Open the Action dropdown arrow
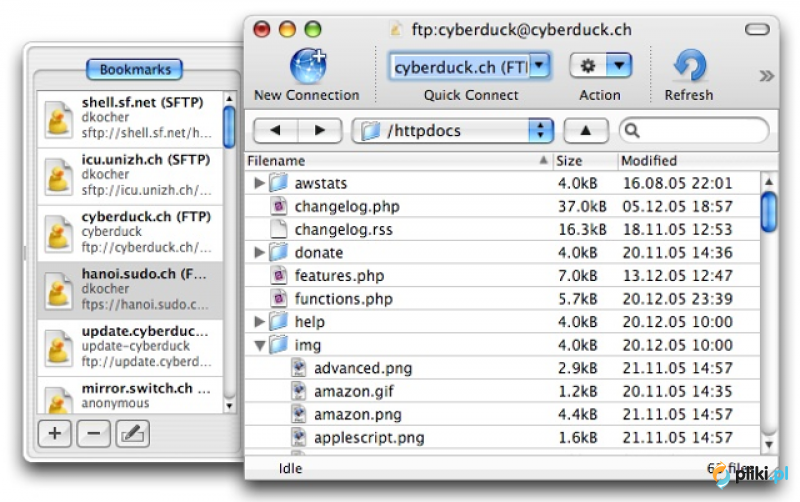Viewport: 800px width, 502px height. tap(619, 65)
